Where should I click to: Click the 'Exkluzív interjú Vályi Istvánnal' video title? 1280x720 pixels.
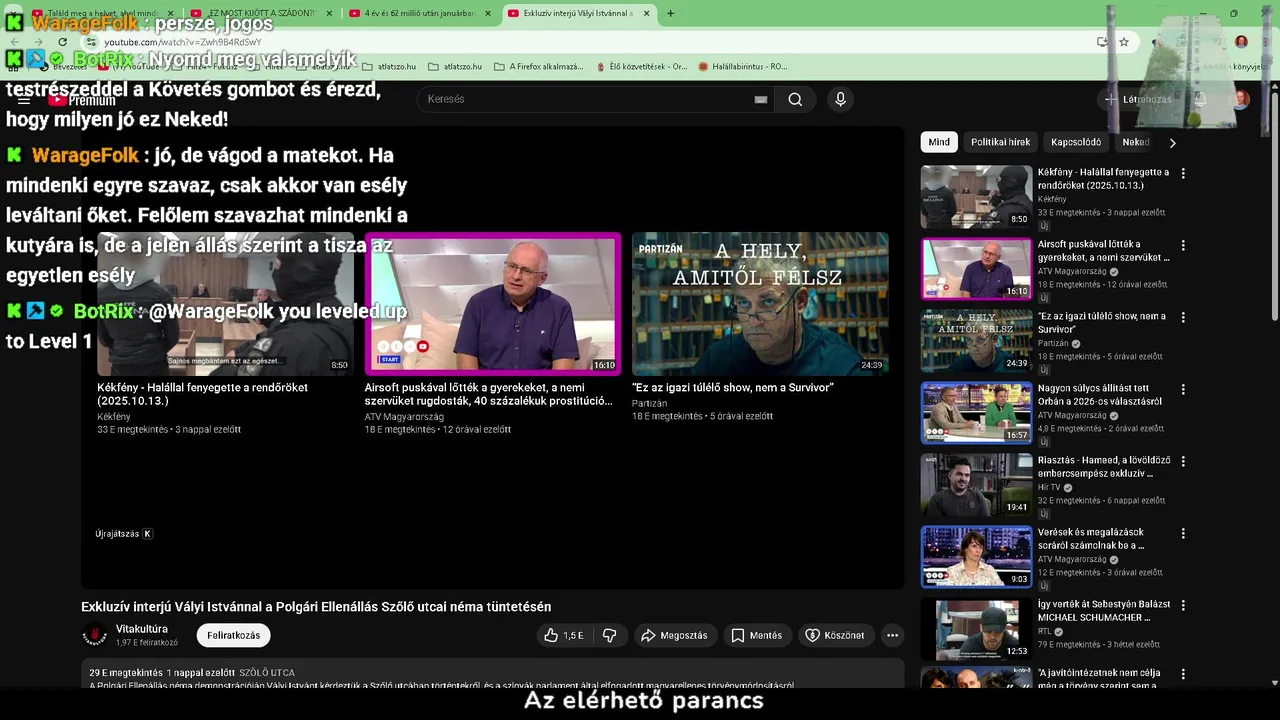(316, 607)
